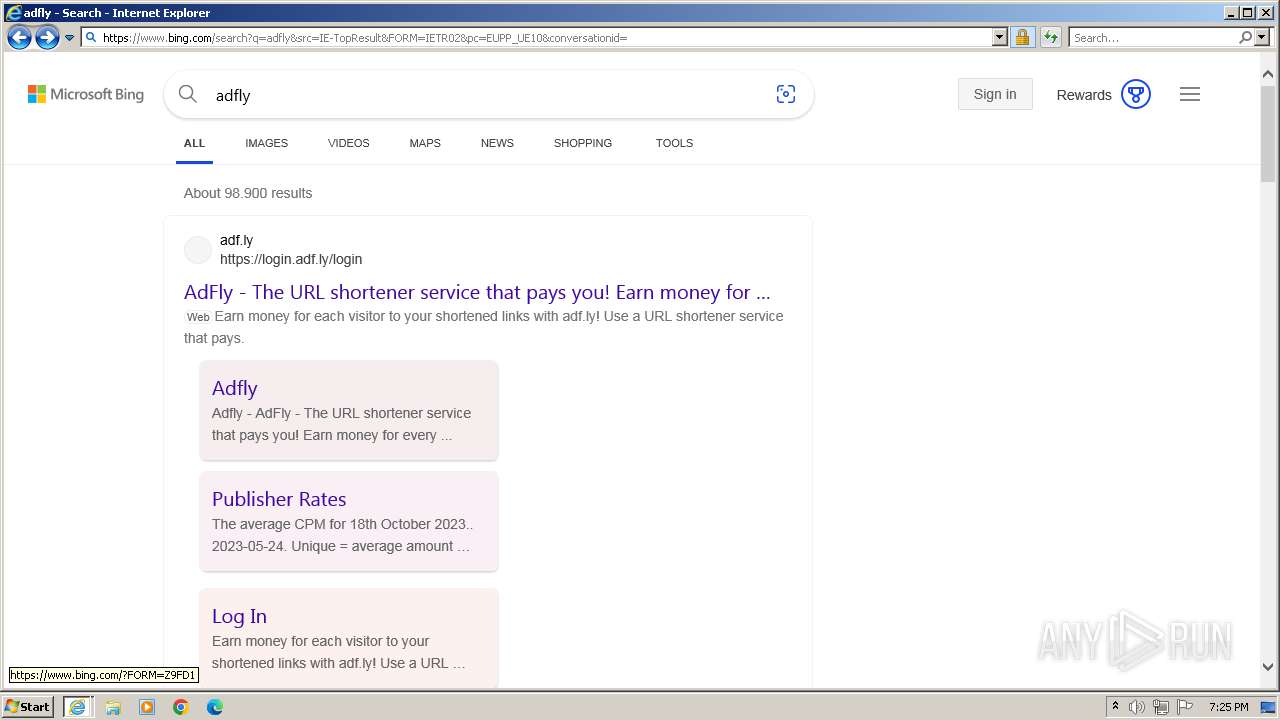Click the About 98.900 results text
This screenshot has width=1280, height=720.
click(248, 193)
